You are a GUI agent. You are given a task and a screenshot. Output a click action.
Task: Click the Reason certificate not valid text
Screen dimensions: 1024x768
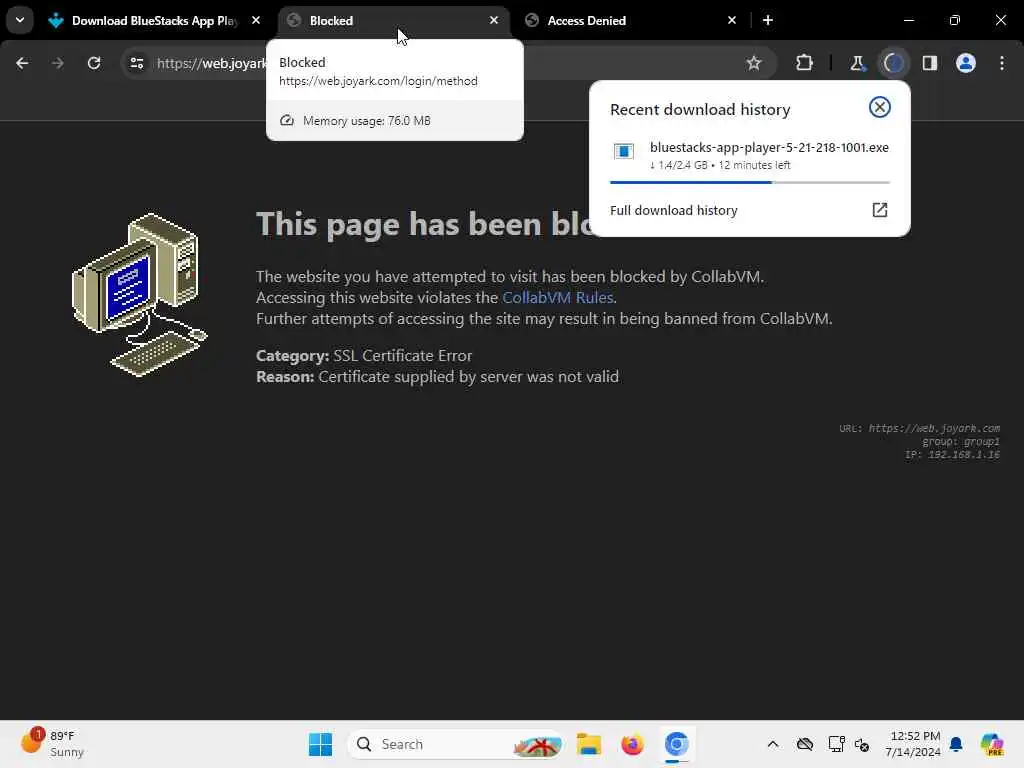point(438,377)
